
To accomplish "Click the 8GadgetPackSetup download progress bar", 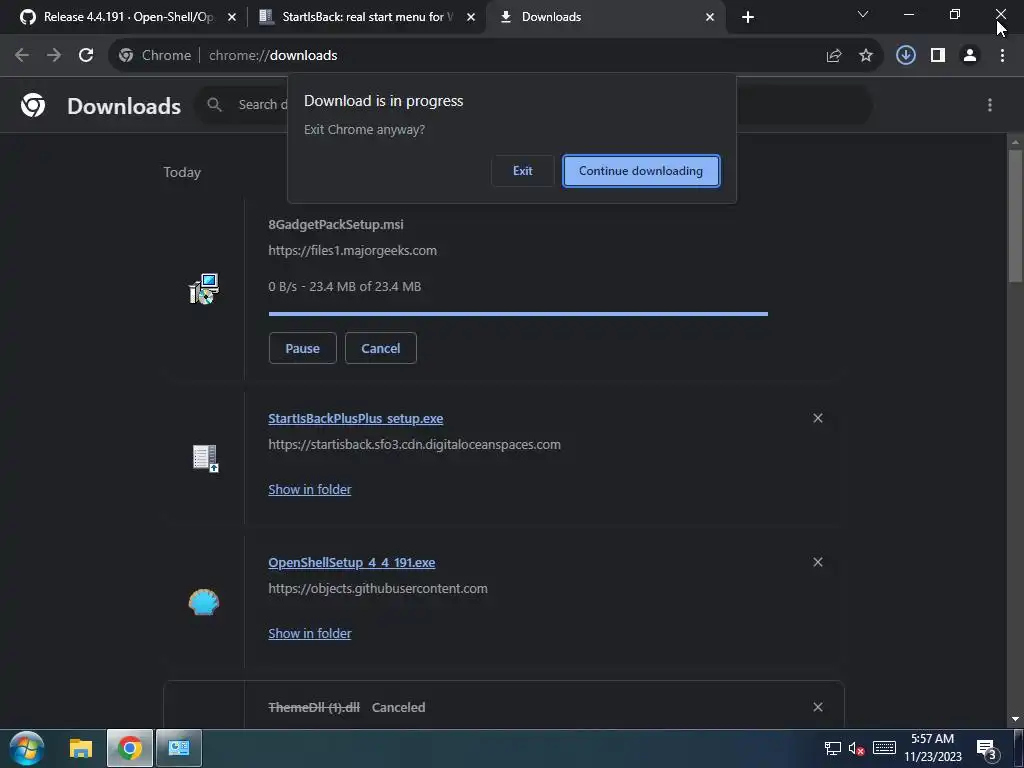I will [x=518, y=314].
